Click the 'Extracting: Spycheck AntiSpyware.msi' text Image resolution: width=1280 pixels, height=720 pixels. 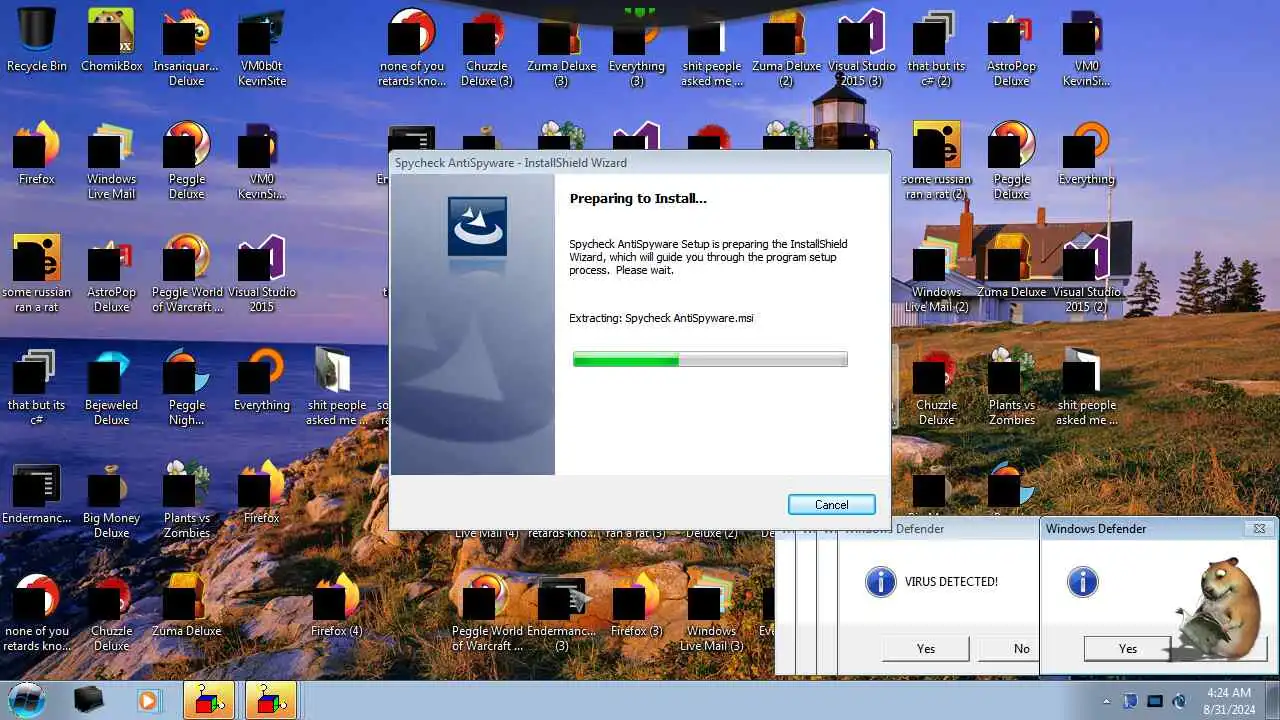(x=661, y=318)
